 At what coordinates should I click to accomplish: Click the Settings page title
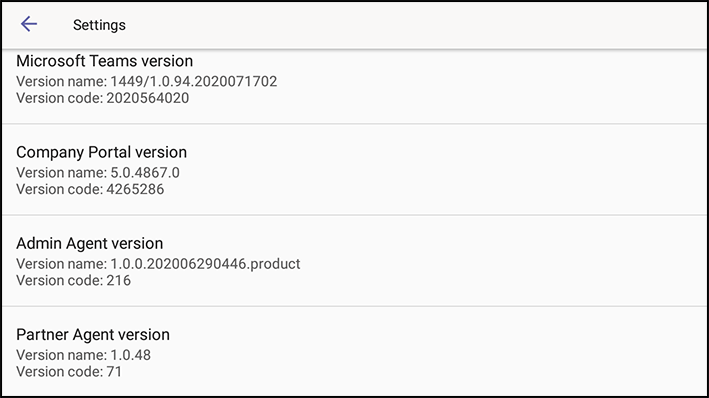pyautogui.click(x=99, y=25)
